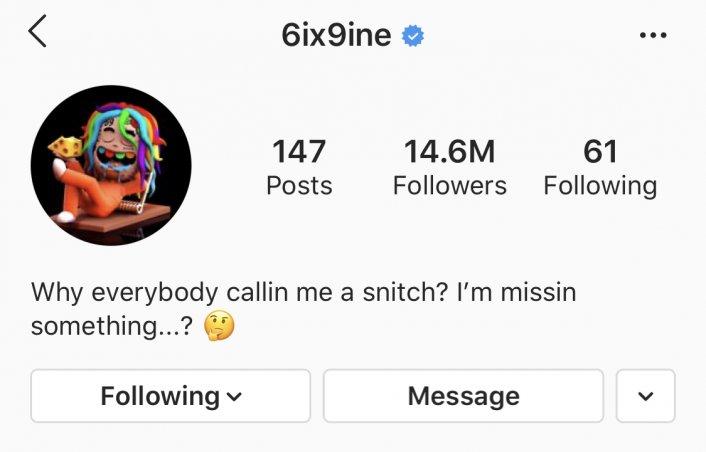Open the 61 following count

(x=600, y=152)
